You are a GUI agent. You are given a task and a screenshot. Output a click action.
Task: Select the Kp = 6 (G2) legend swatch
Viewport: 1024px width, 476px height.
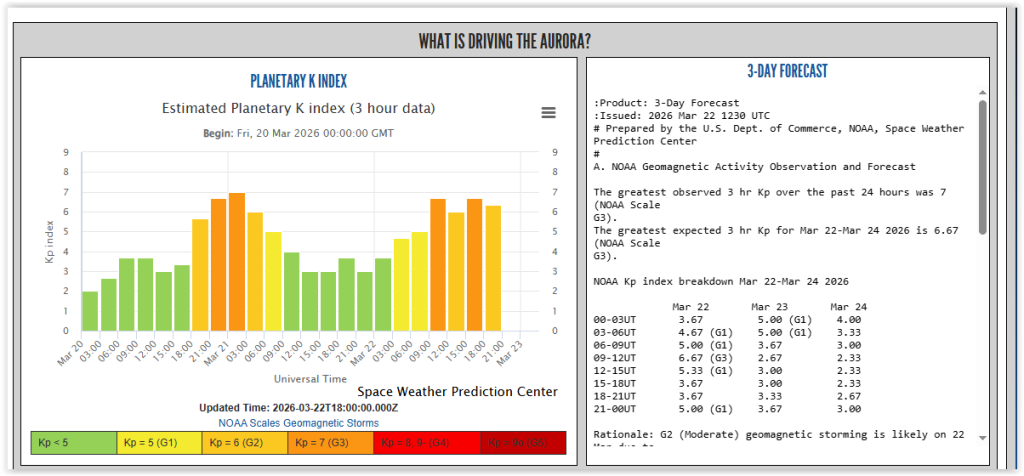tap(244, 442)
